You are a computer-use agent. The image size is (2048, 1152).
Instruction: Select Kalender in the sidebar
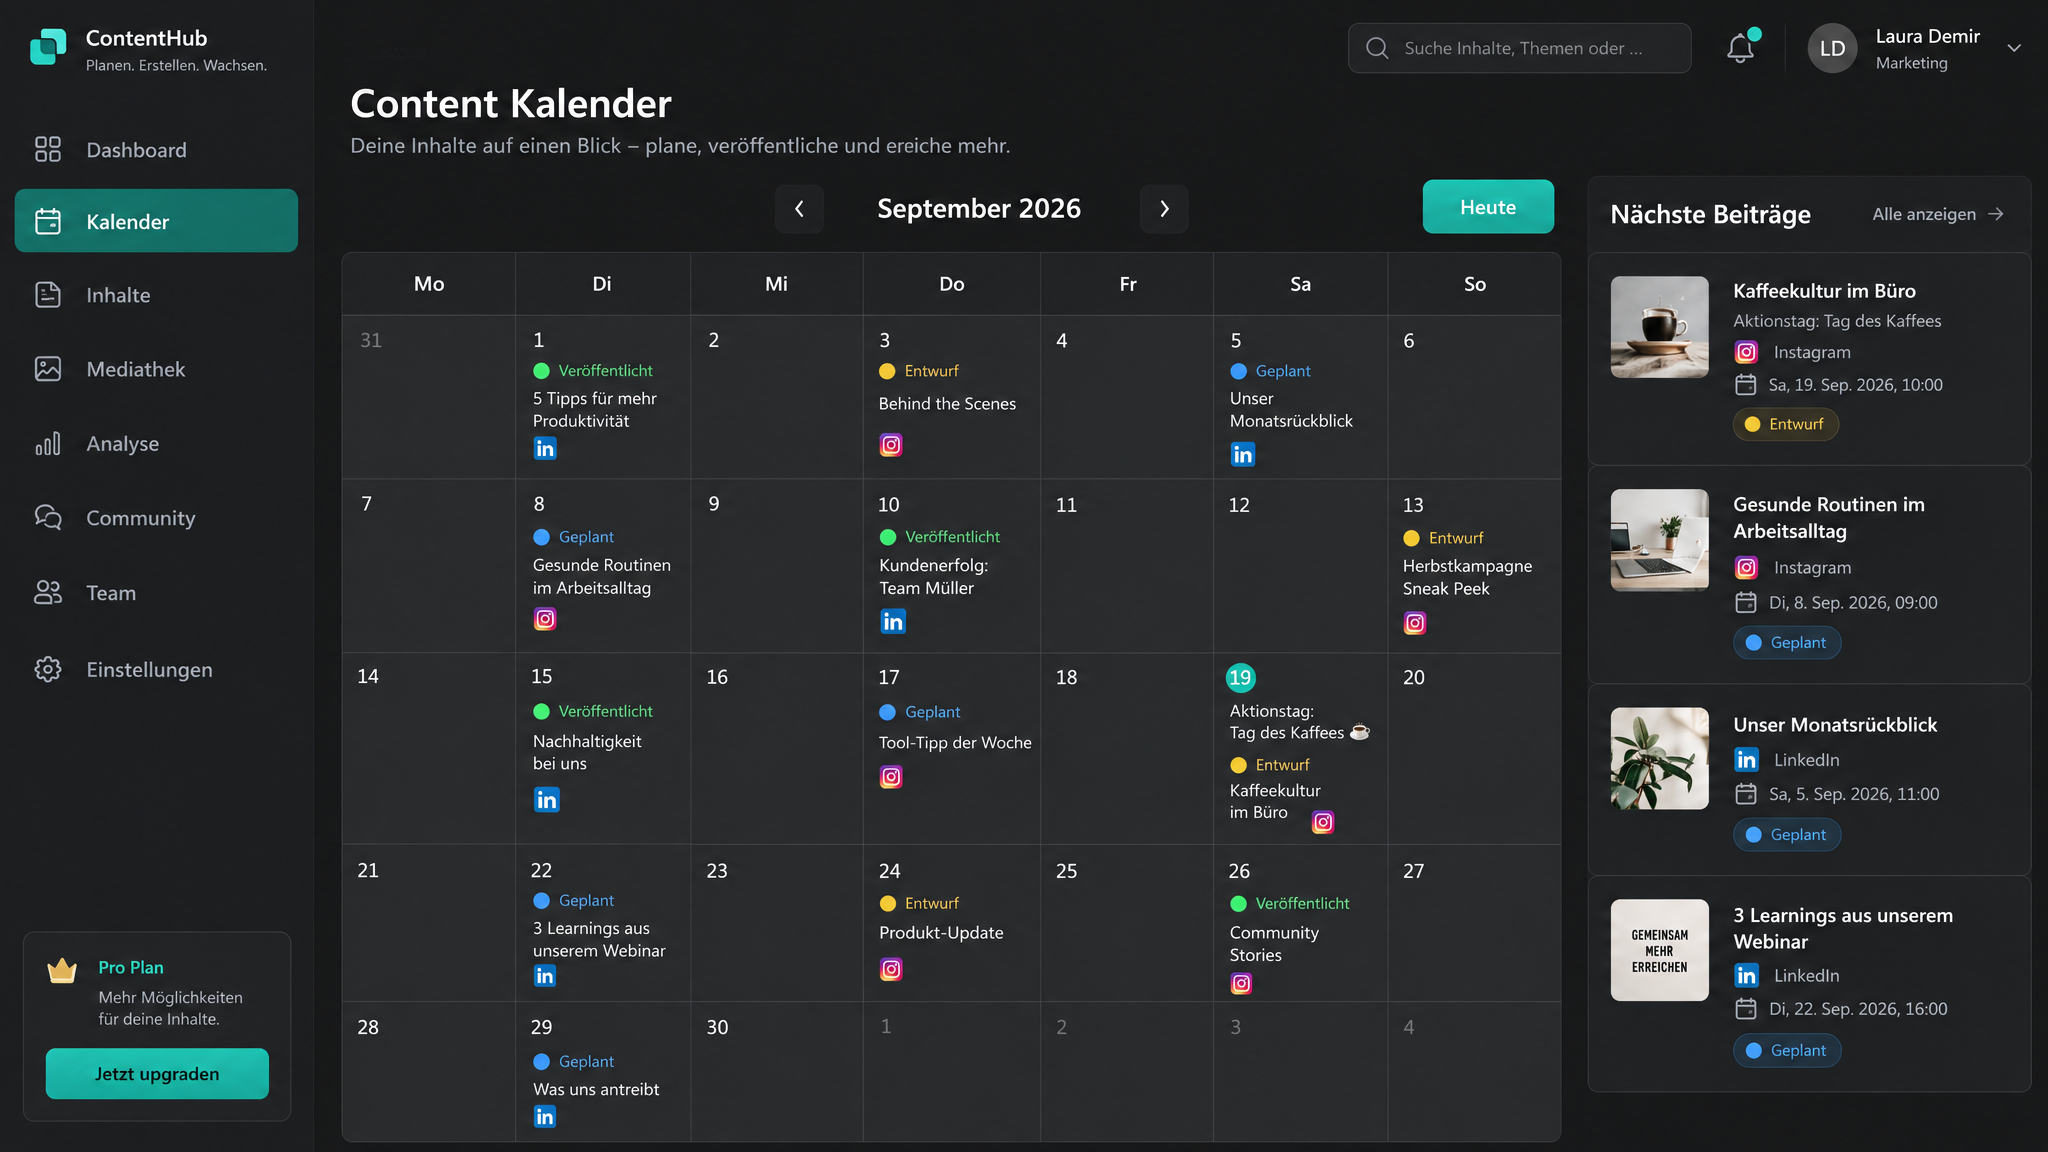tap(156, 221)
